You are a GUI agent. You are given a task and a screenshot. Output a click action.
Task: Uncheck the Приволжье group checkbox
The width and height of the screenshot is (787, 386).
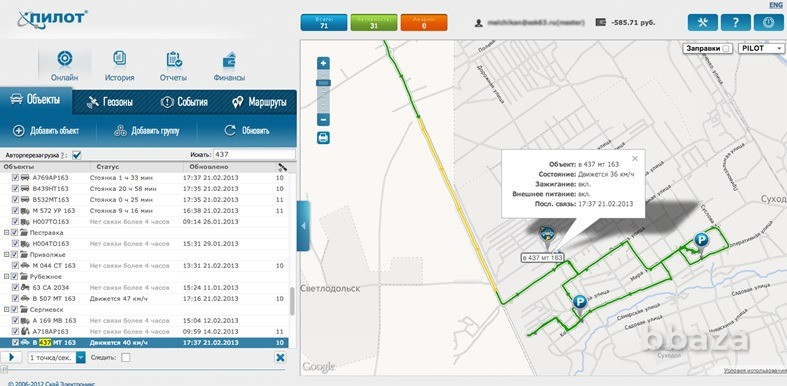click(x=14, y=254)
